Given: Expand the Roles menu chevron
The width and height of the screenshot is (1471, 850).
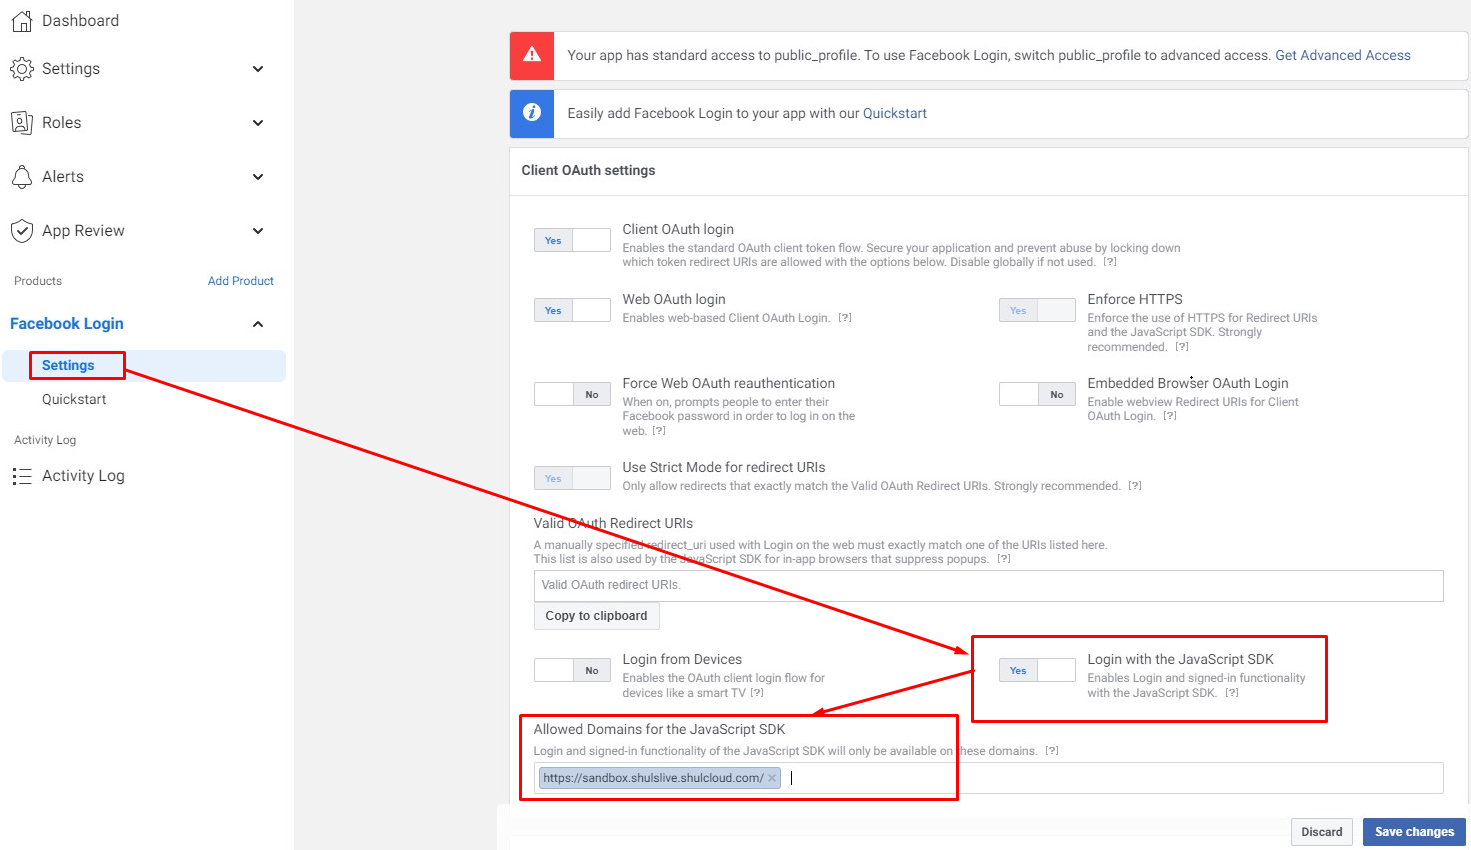Looking at the screenshot, I should click(258, 123).
